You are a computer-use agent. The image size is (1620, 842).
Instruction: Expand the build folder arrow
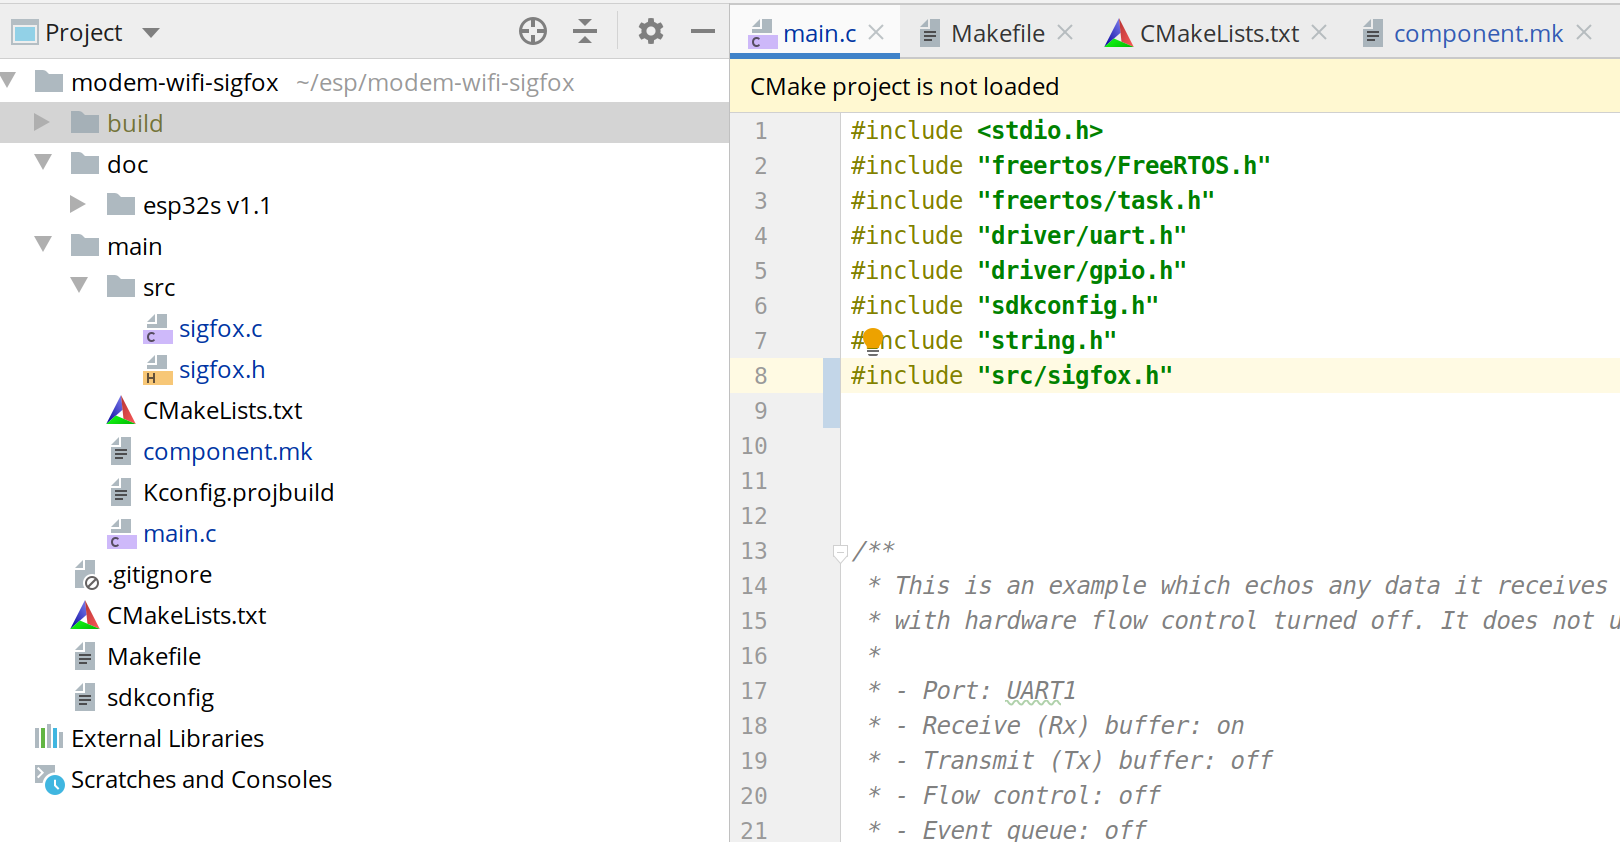tap(42, 122)
